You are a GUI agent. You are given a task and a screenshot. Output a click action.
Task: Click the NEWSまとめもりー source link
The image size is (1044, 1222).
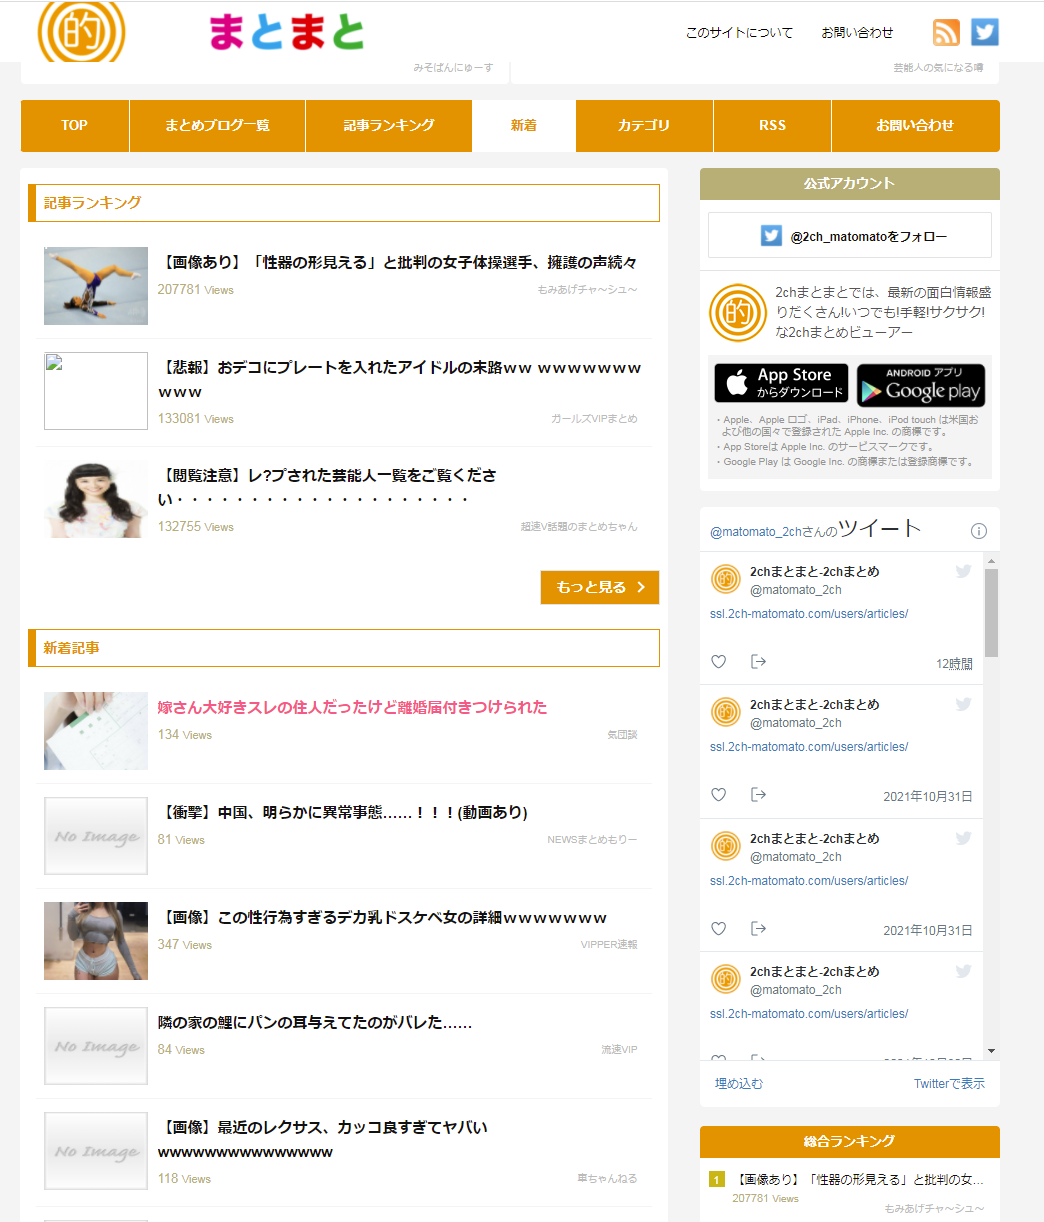click(x=592, y=840)
